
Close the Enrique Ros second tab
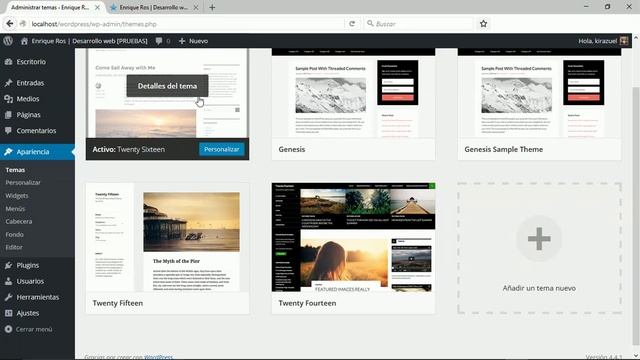click(x=196, y=7)
